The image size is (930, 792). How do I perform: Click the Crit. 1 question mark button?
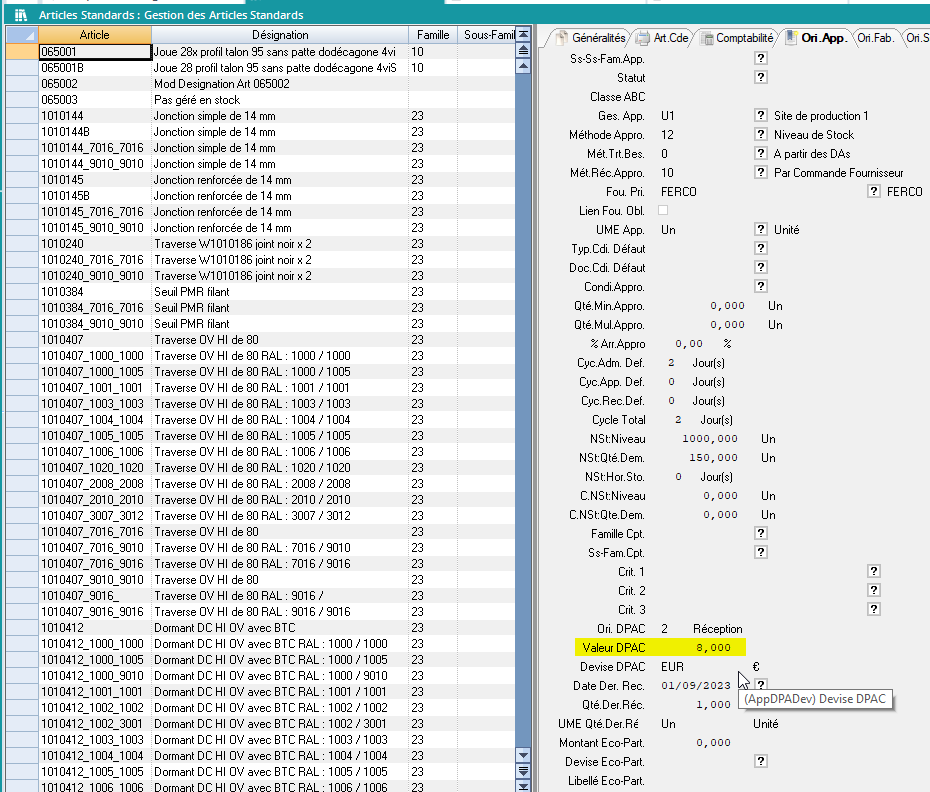[x=874, y=572]
